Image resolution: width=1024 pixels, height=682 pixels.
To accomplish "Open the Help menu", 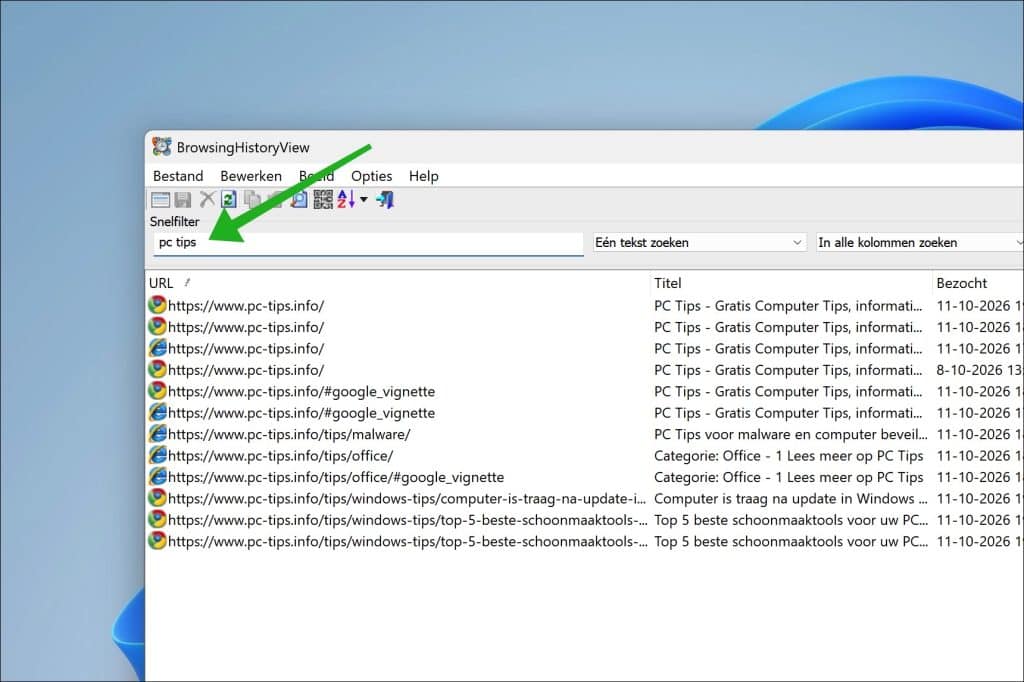I will coord(424,176).
